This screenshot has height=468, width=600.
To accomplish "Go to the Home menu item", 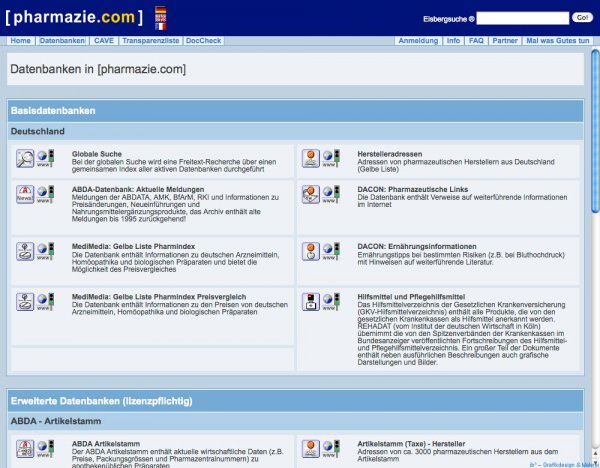I will click(20, 41).
